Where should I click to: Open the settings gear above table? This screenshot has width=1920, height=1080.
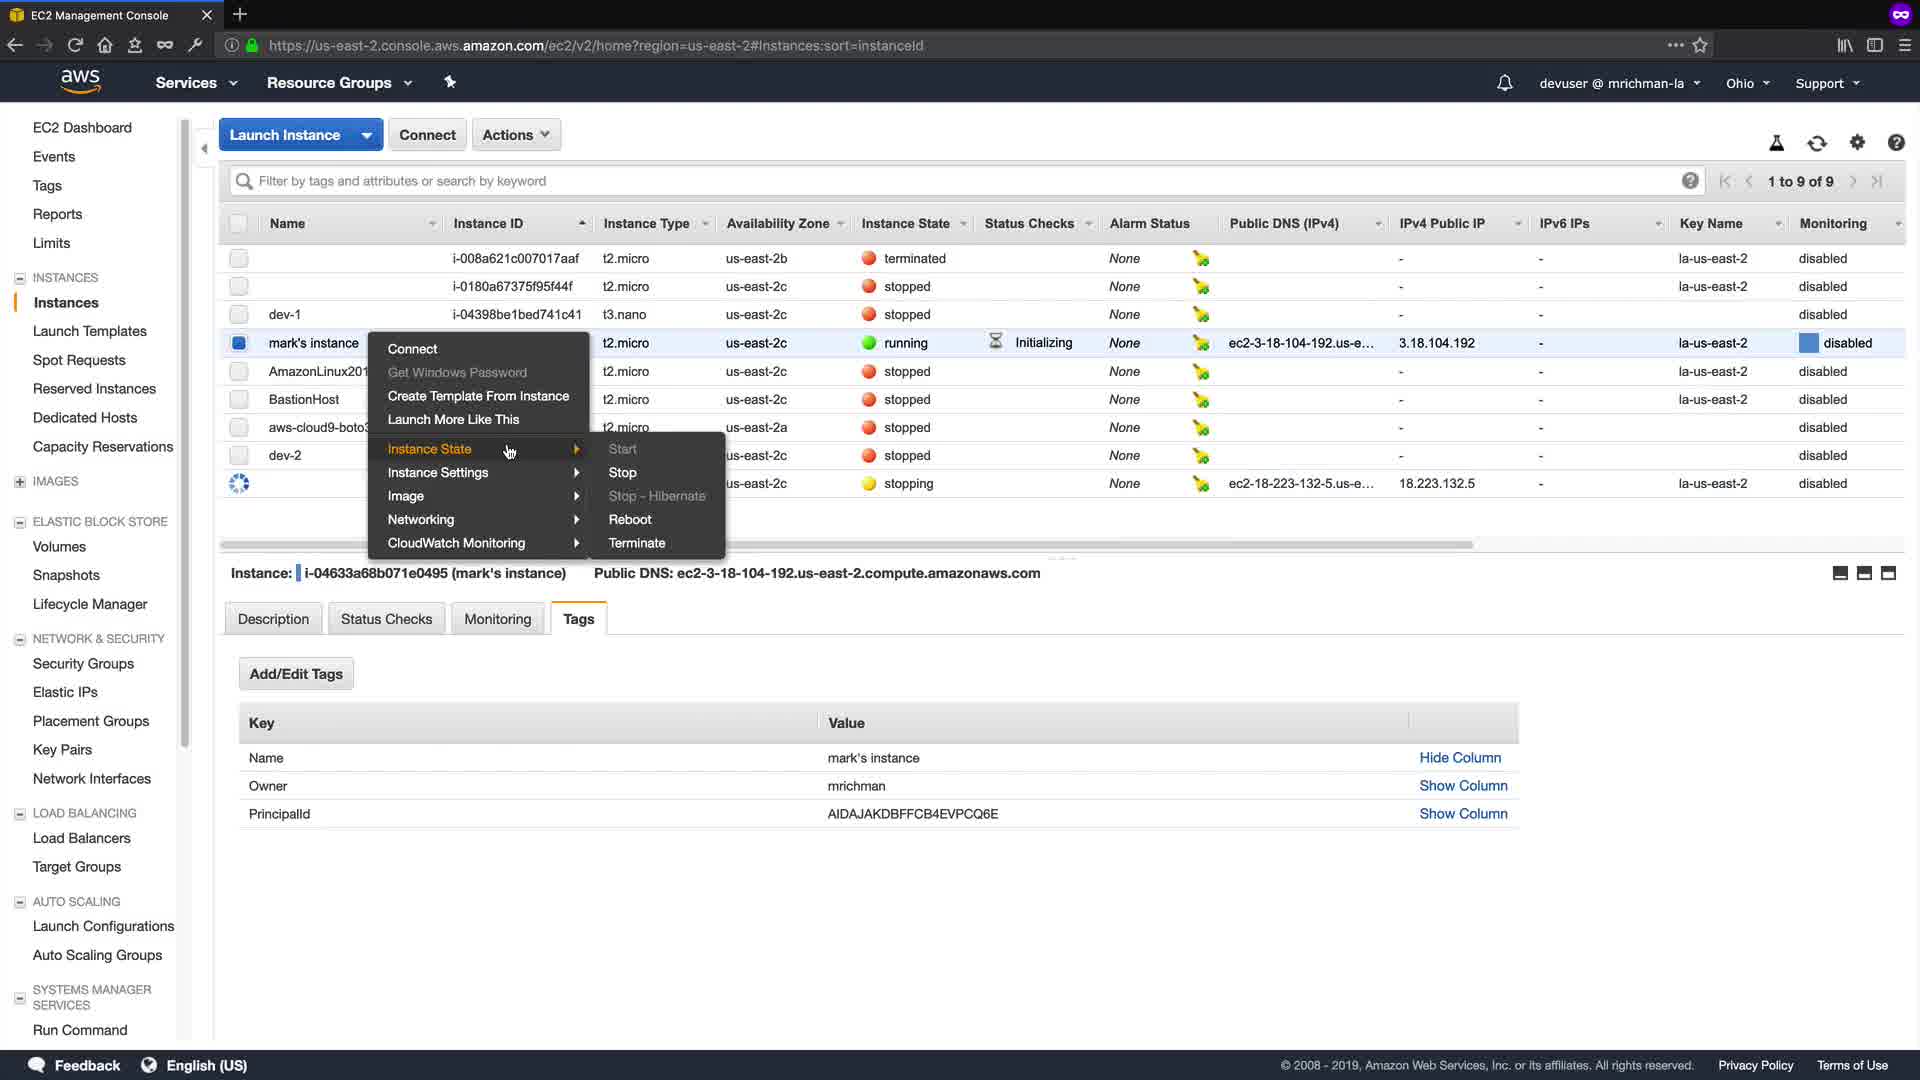pyautogui.click(x=1857, y=143)
